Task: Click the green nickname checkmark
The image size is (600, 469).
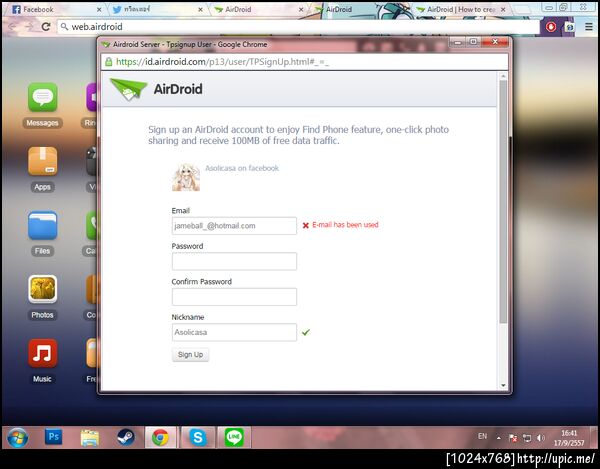Action: coord(306,332)
